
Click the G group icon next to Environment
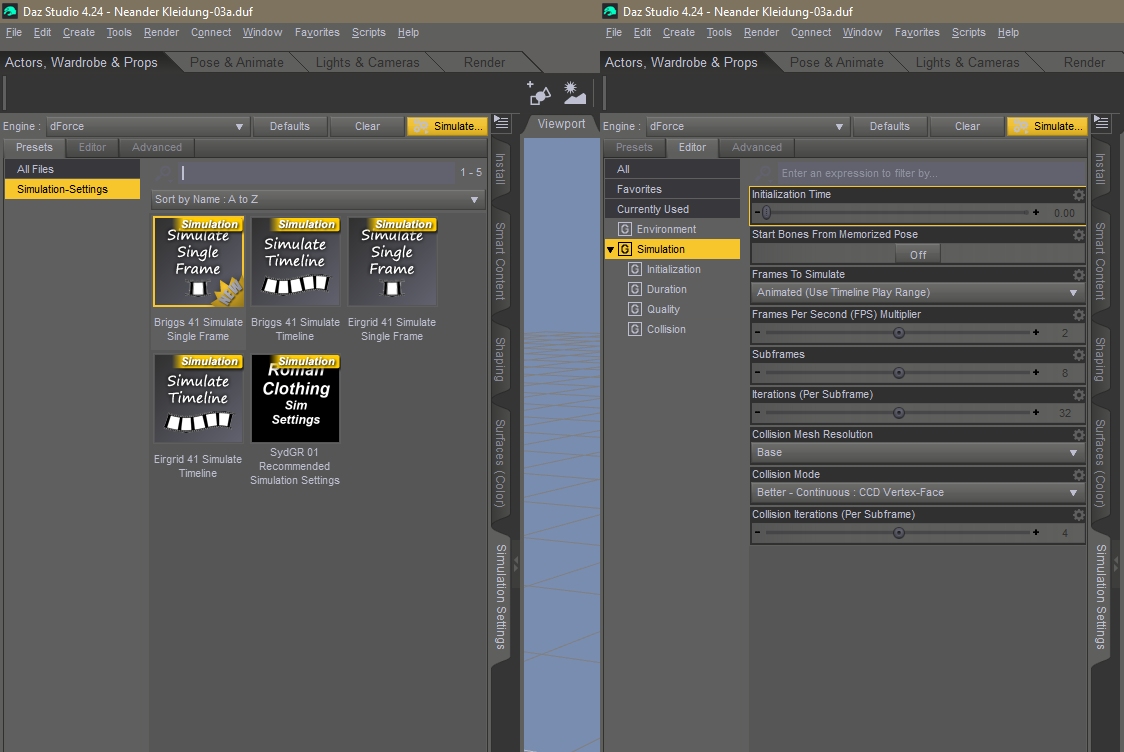tap(625, 229)
